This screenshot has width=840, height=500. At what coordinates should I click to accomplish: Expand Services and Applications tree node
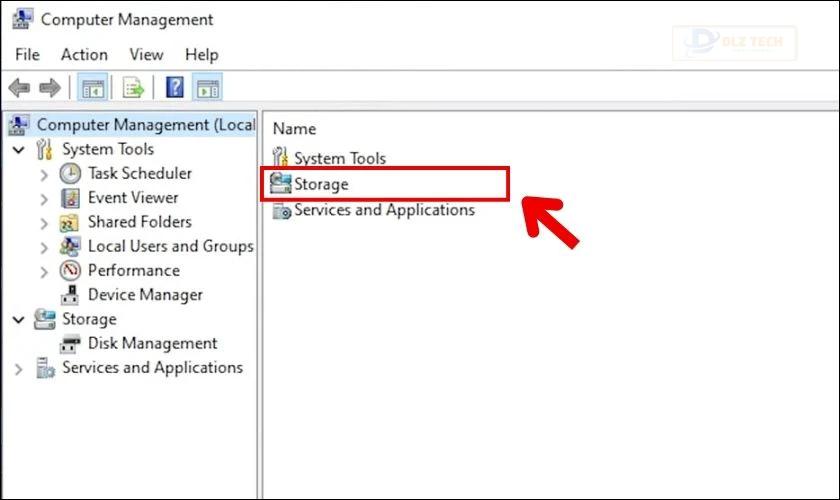point(19,369)
